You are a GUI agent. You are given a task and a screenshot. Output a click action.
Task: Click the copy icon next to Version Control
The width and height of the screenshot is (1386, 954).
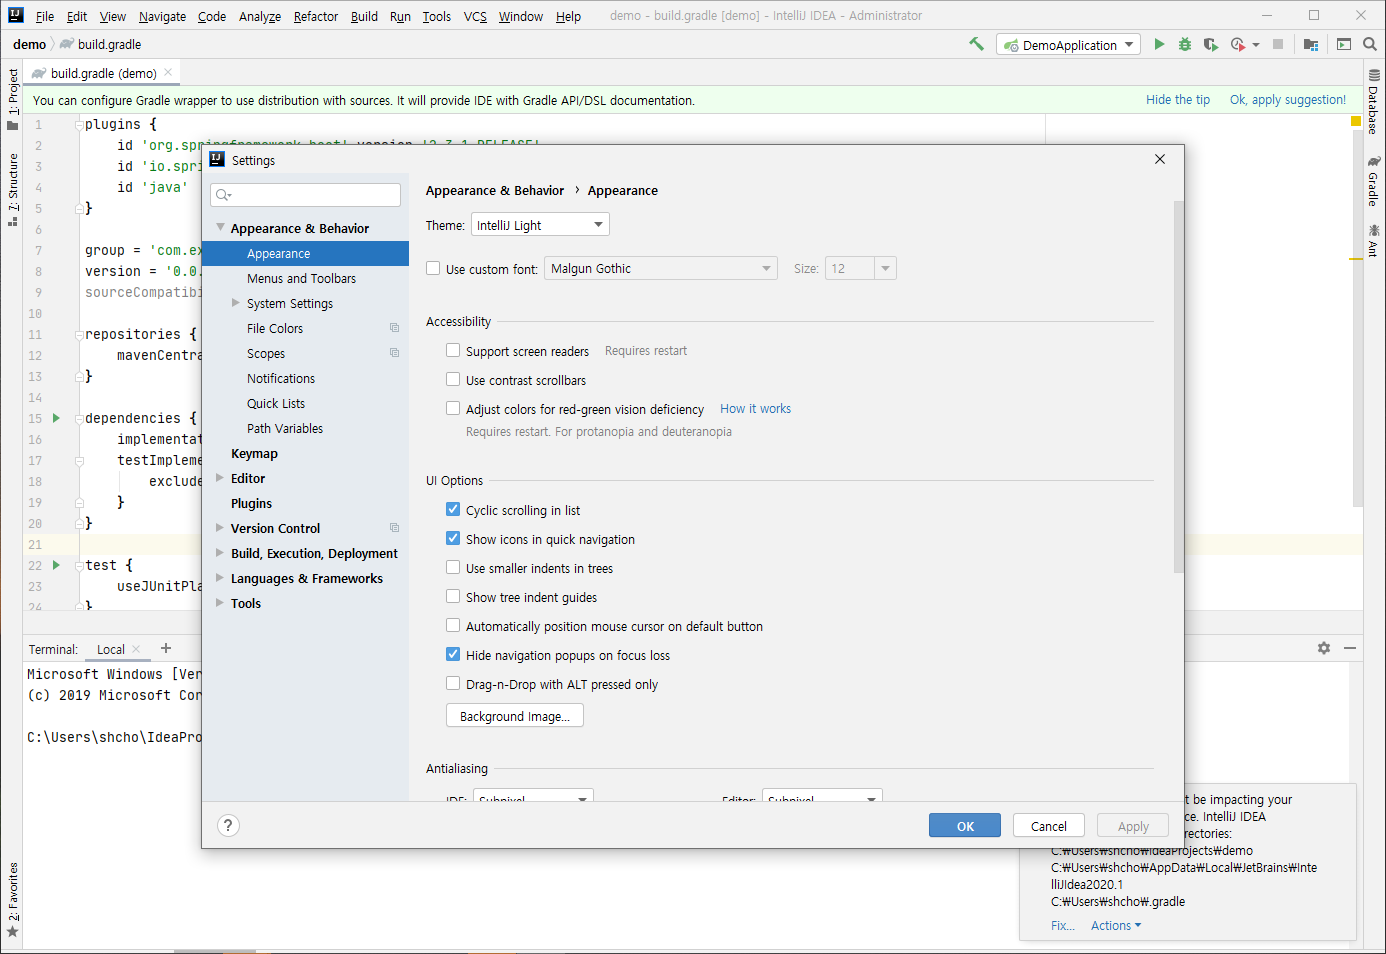[394, 528]
